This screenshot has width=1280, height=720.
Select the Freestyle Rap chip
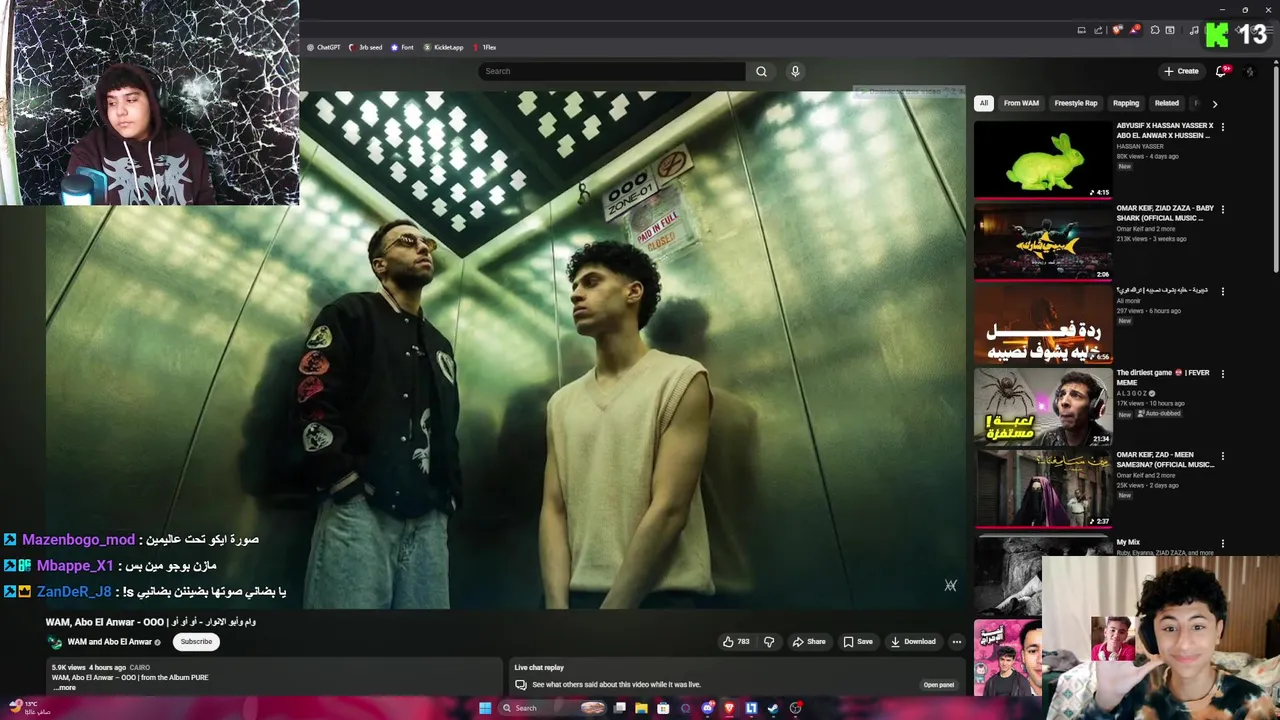[x=1076, y=103]
